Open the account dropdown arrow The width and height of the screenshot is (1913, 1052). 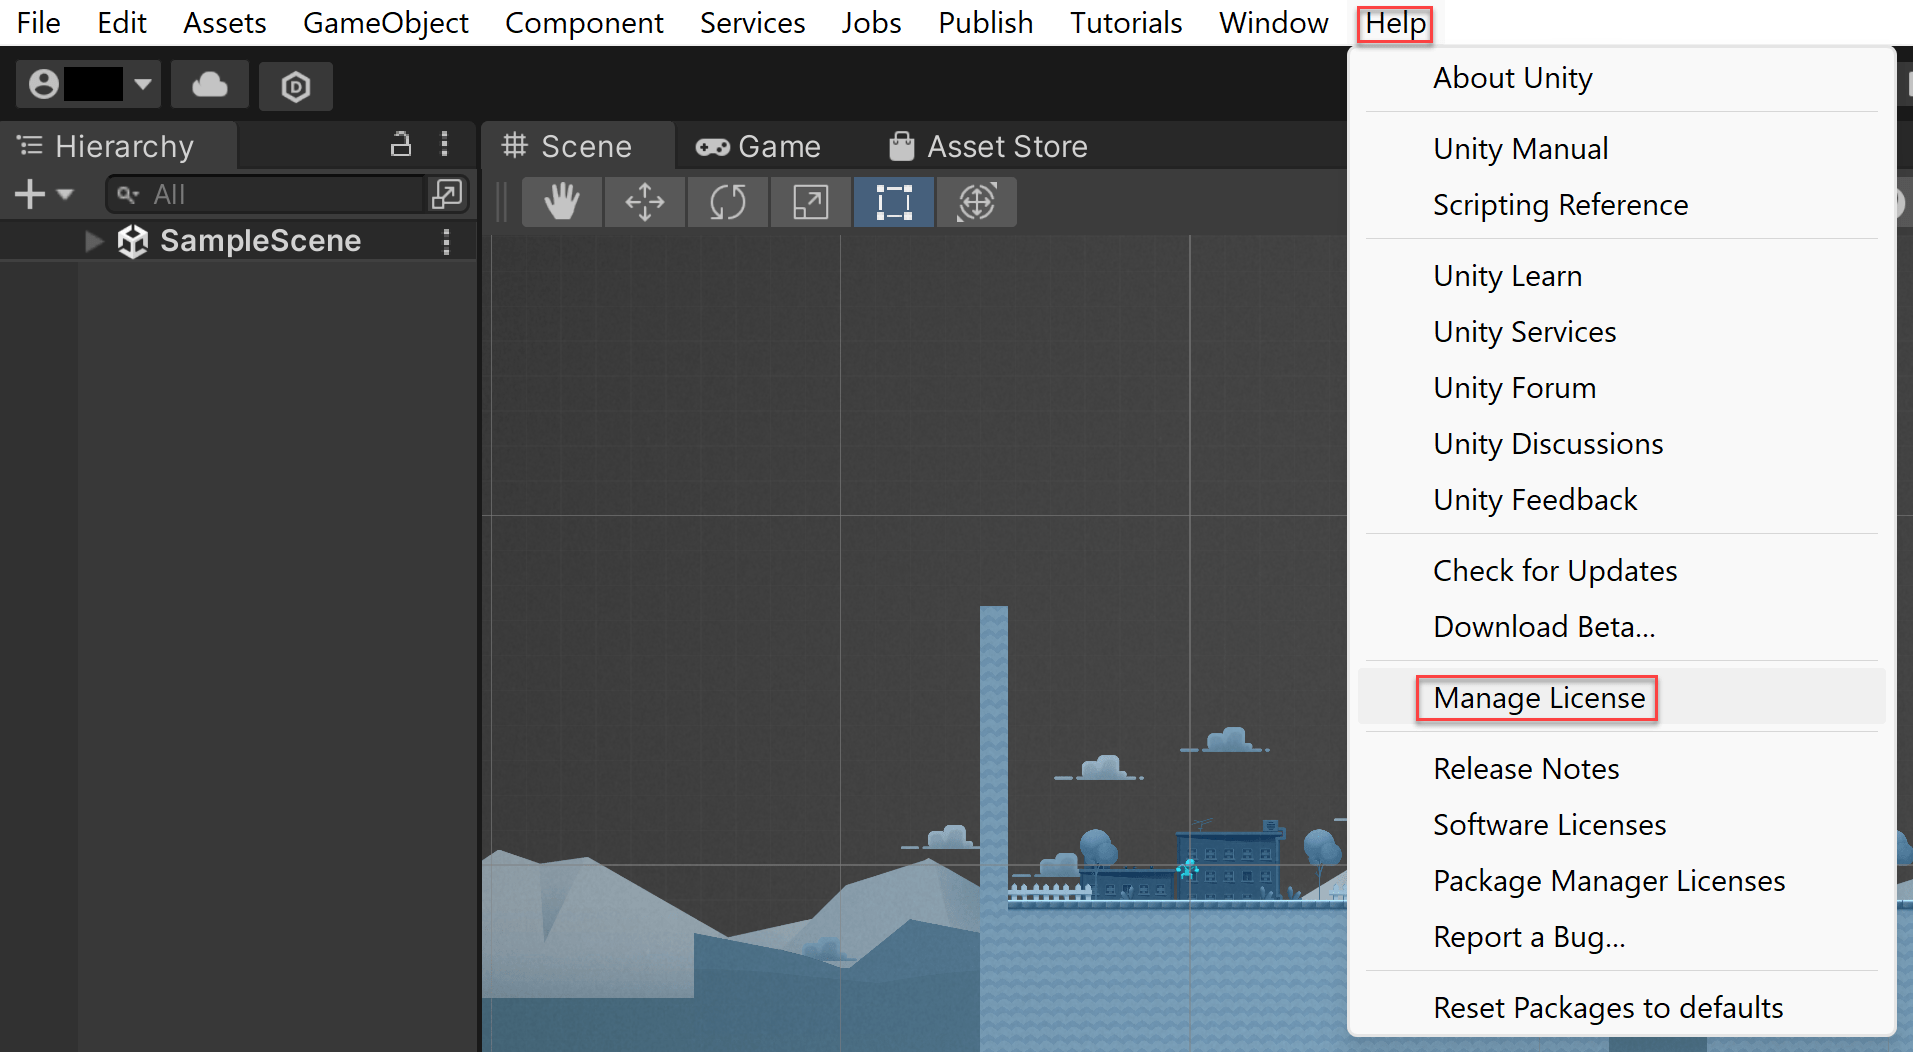coord(142,84)
